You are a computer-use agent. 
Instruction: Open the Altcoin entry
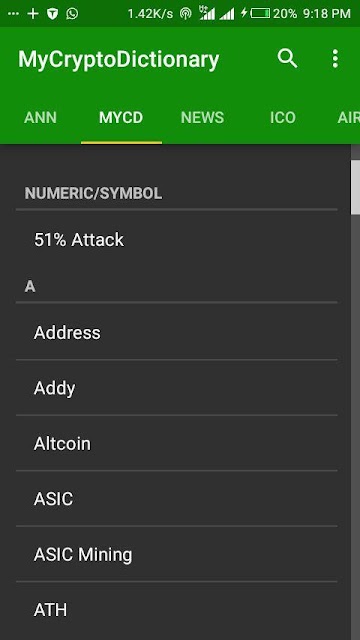point(177,443)
